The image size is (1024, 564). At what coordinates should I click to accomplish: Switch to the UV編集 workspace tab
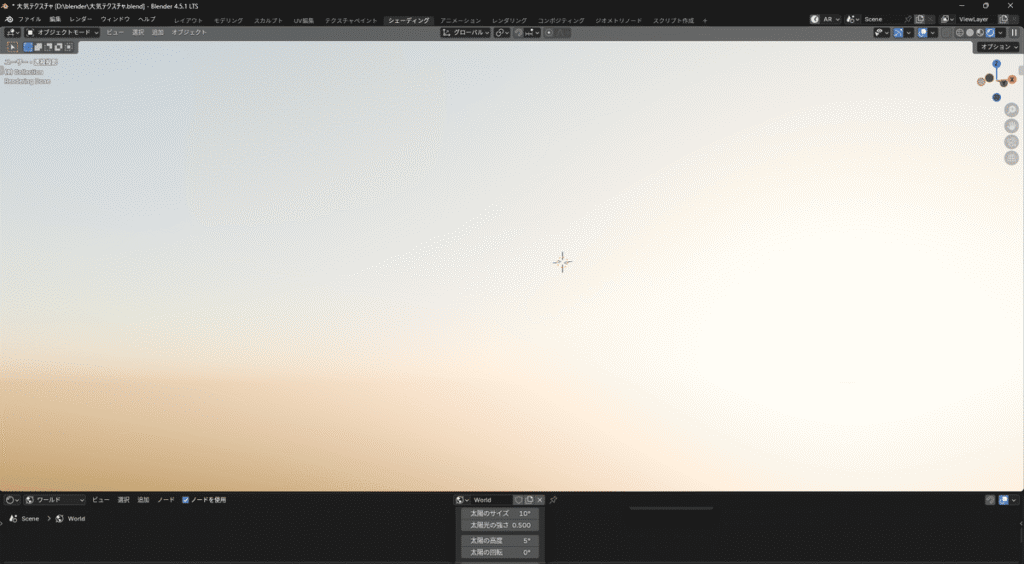point(304,21)
